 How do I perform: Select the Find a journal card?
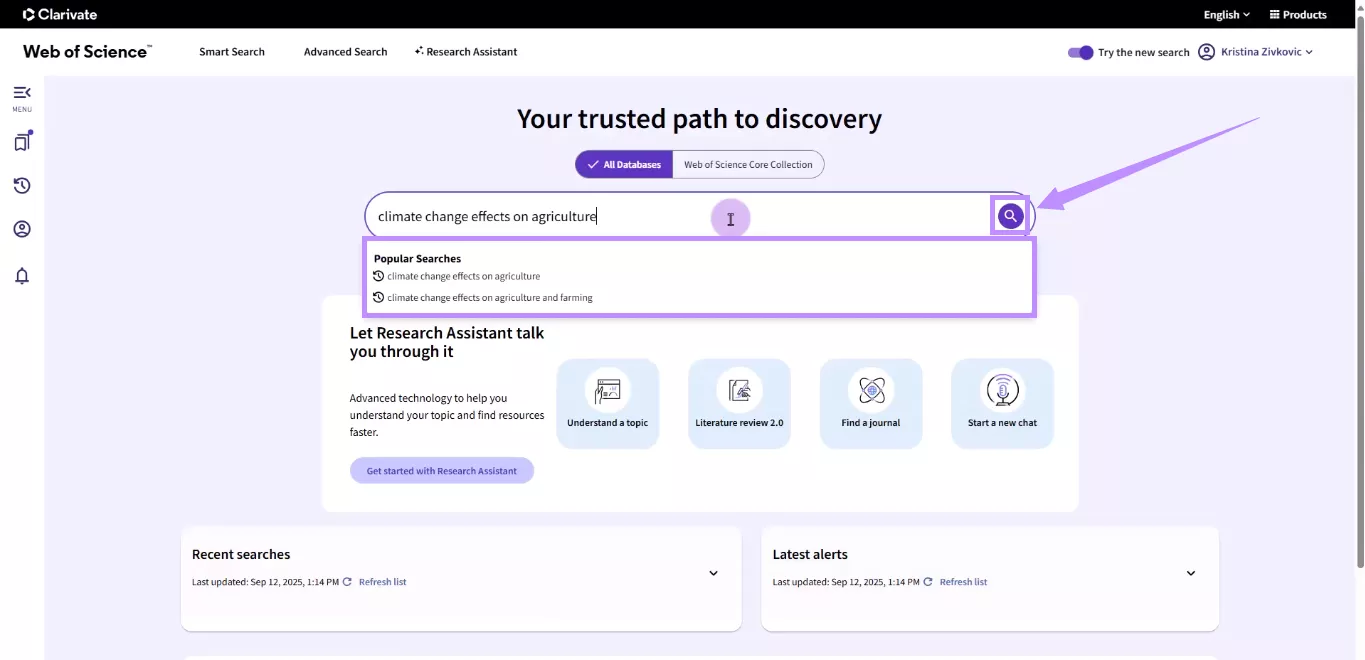[870, 403]
